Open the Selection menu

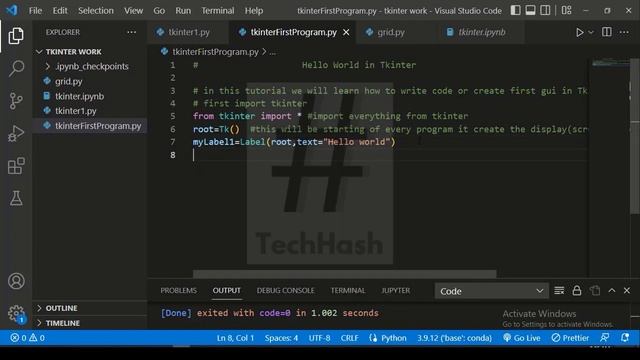click(96, 11)
